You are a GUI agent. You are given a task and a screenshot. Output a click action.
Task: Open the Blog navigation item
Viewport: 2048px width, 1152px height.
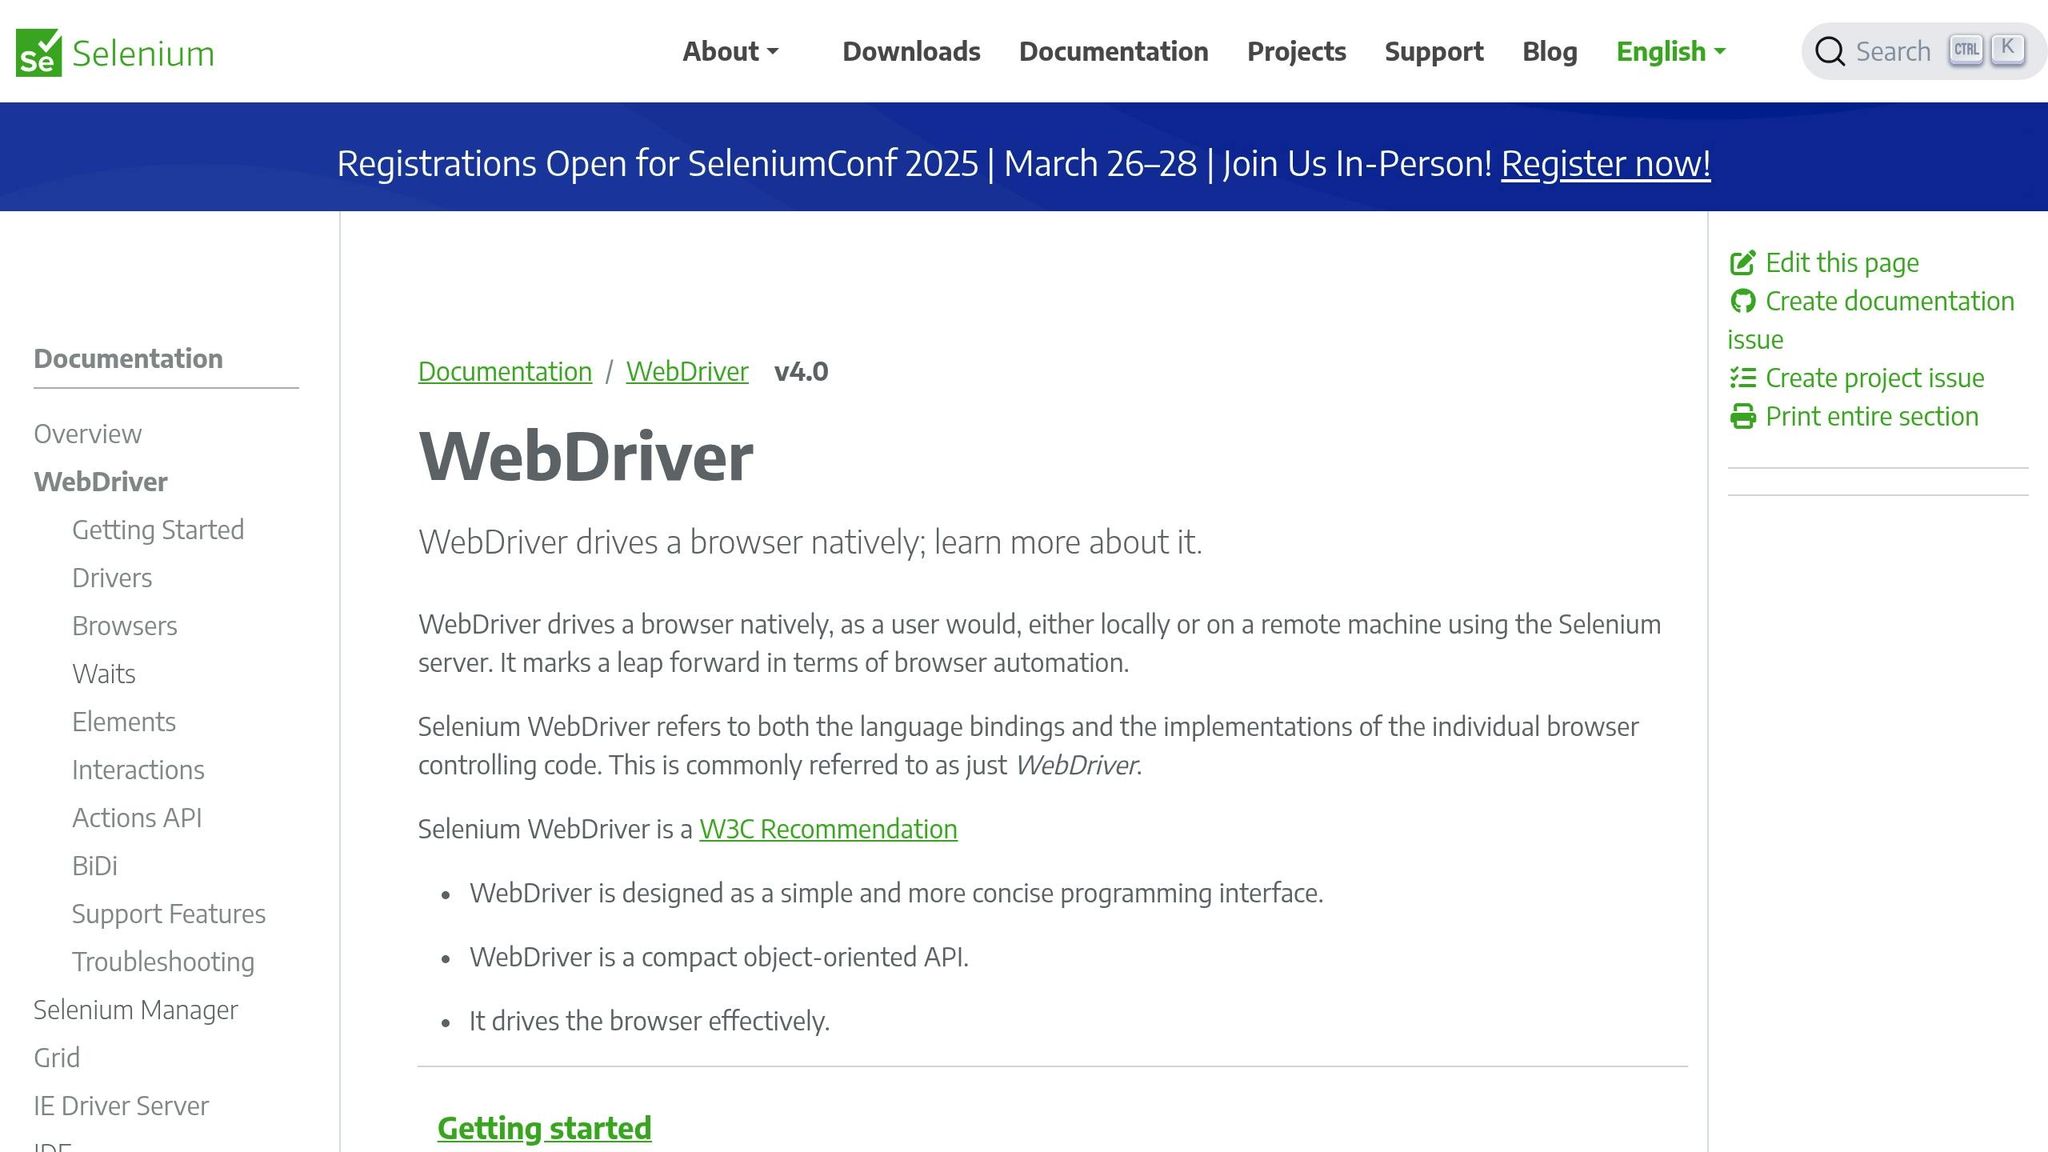pos(1549,51)
